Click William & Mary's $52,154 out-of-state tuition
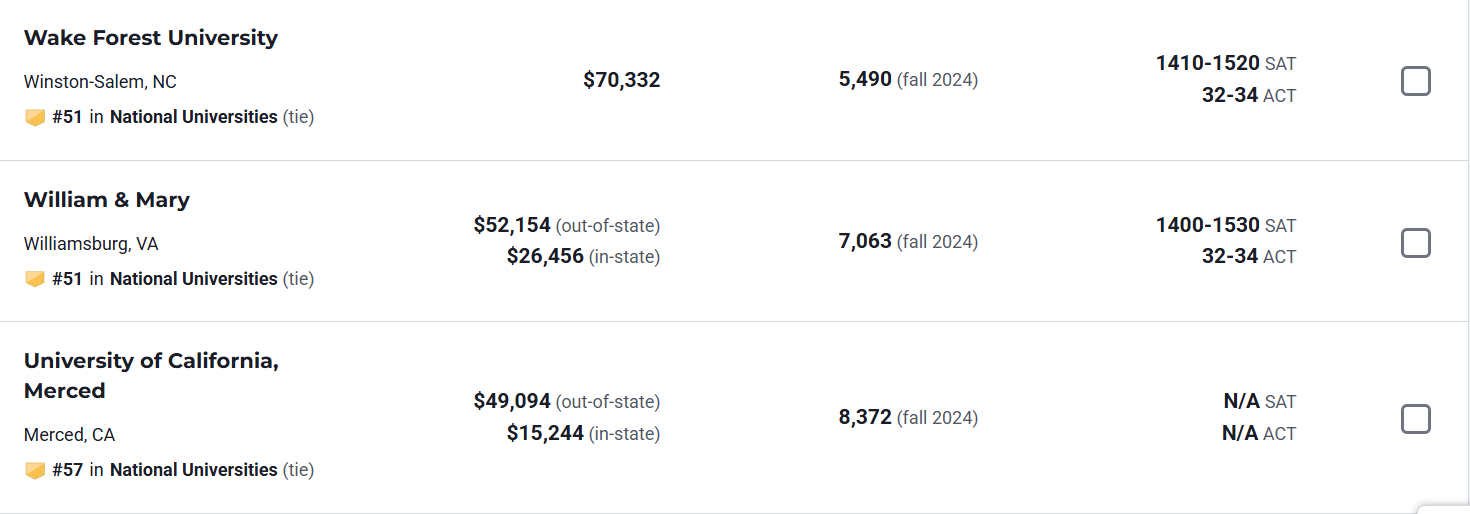1470x514 pixels. point(512,225)
